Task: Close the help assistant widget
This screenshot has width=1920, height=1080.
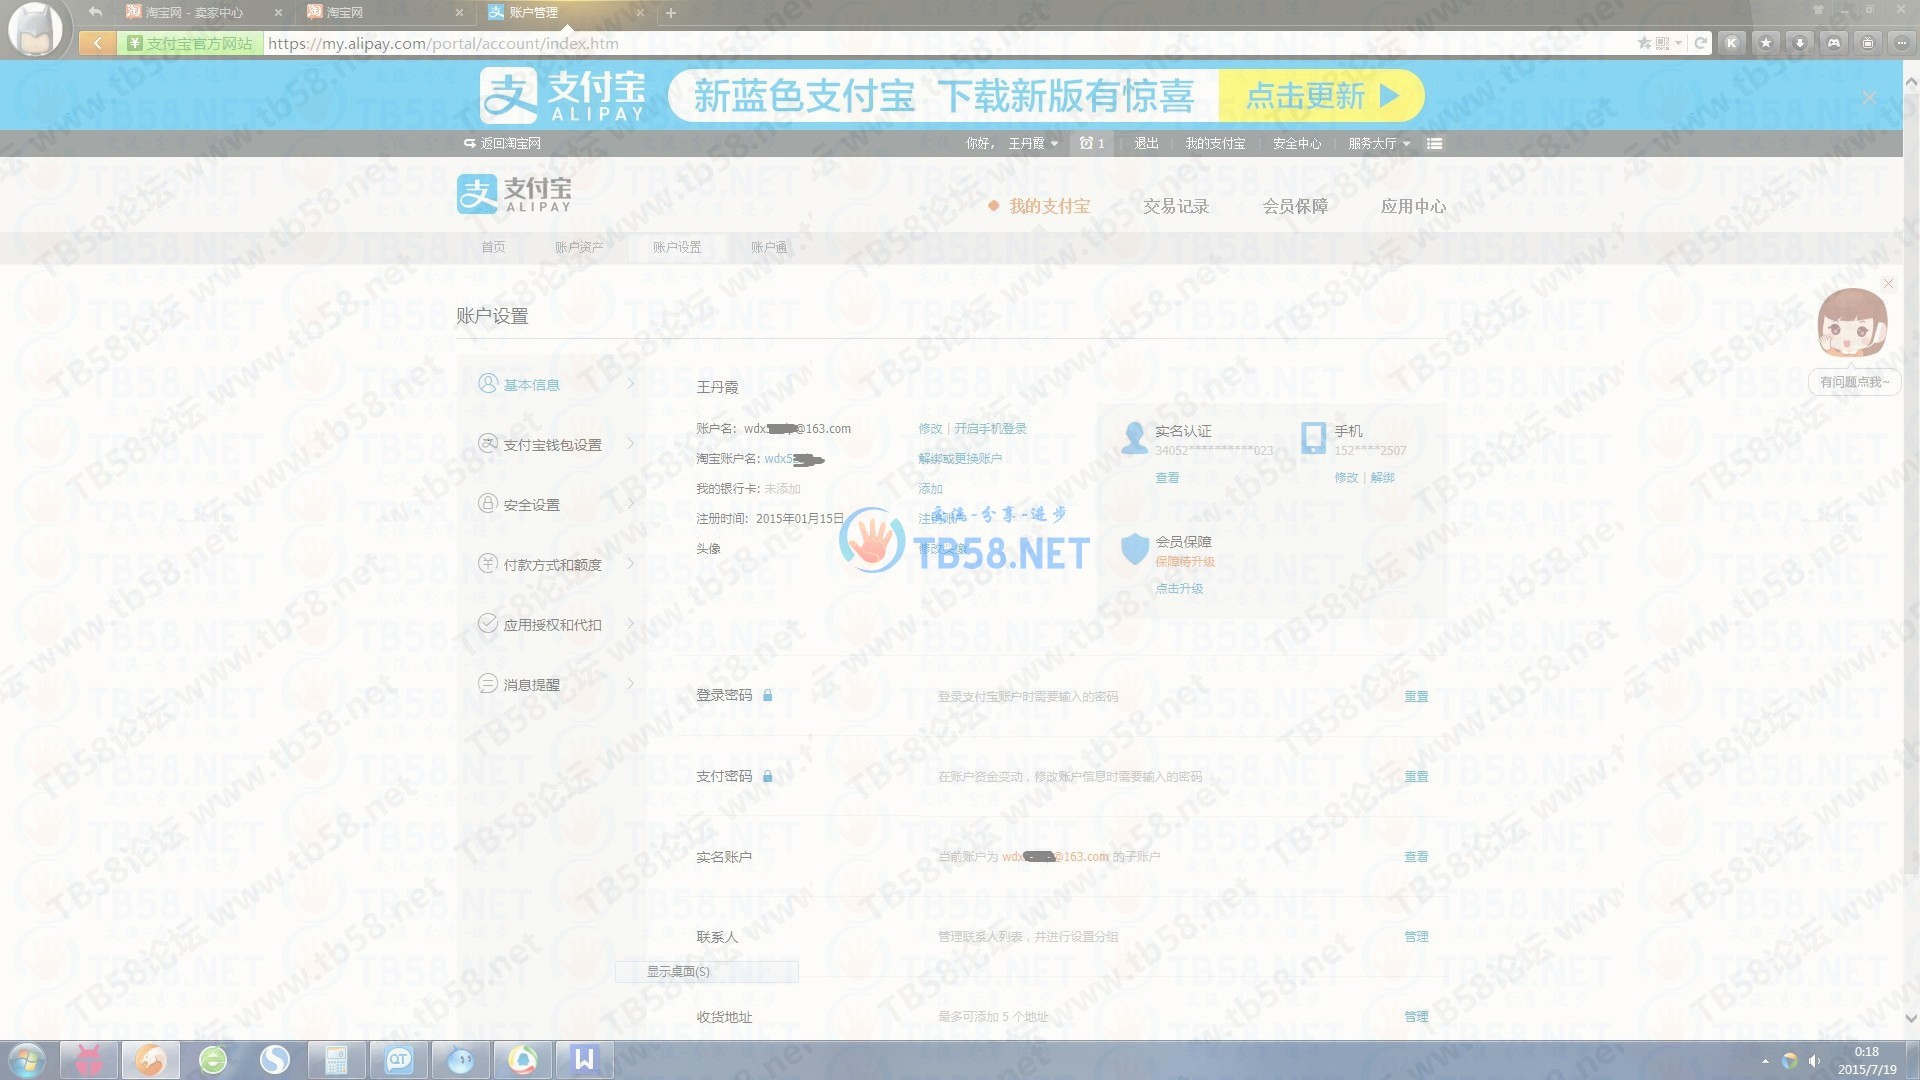Action: [x=1888, y=284]
